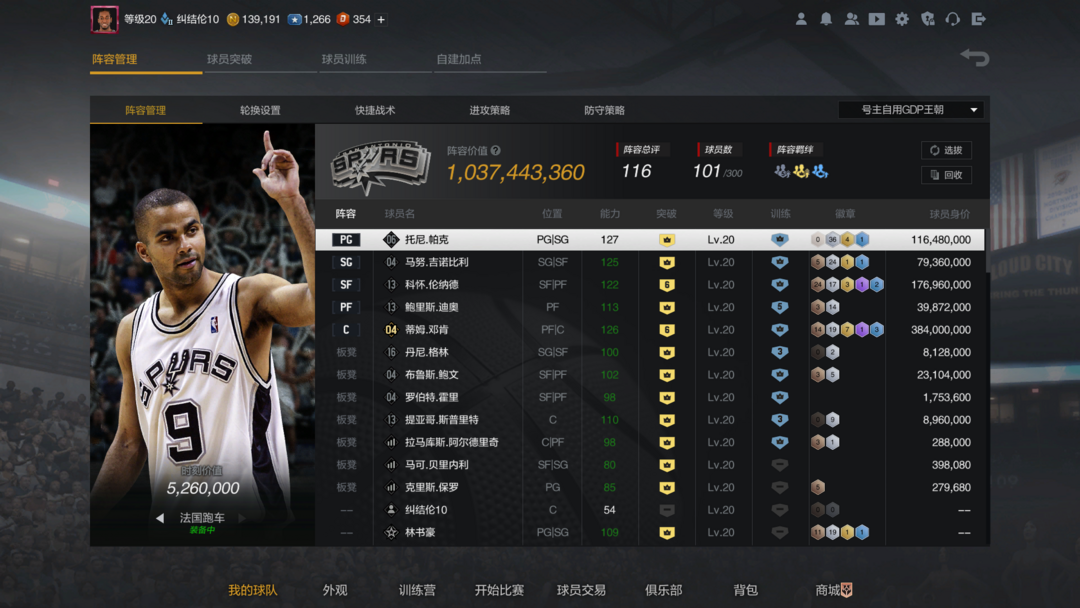The image size is (1080, 608).
Task: Show previous equipped moment card arrow
Action: point(160,518)
